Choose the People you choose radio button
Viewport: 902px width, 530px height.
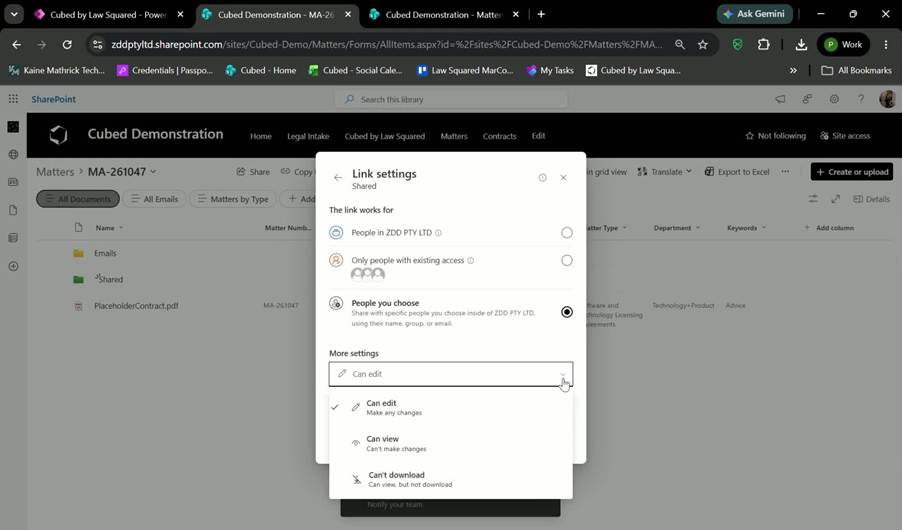[x=567, y=312]
